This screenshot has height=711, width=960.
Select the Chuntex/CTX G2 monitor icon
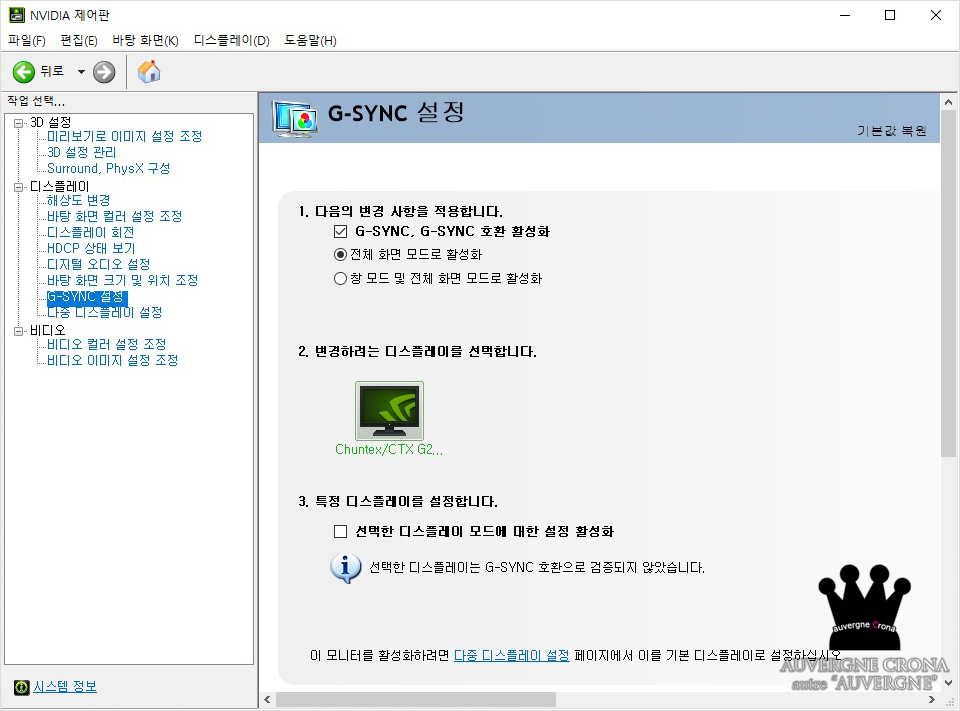[389, 410]
